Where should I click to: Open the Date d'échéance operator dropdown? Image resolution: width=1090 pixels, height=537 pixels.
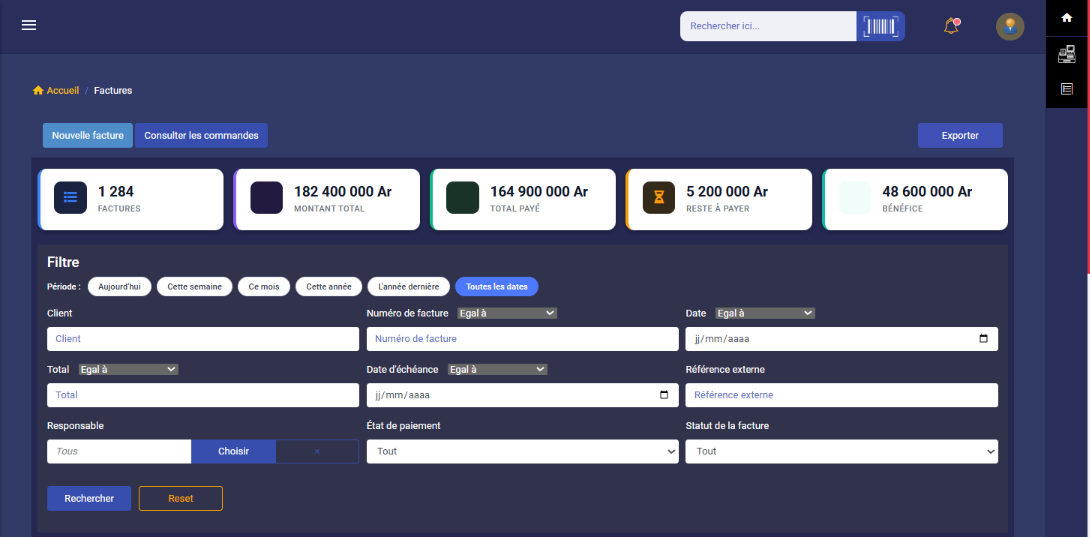(498, 370)
